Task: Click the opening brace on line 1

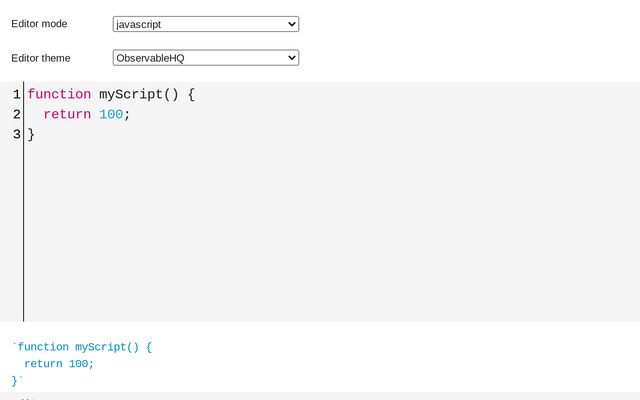Action: 191,94
